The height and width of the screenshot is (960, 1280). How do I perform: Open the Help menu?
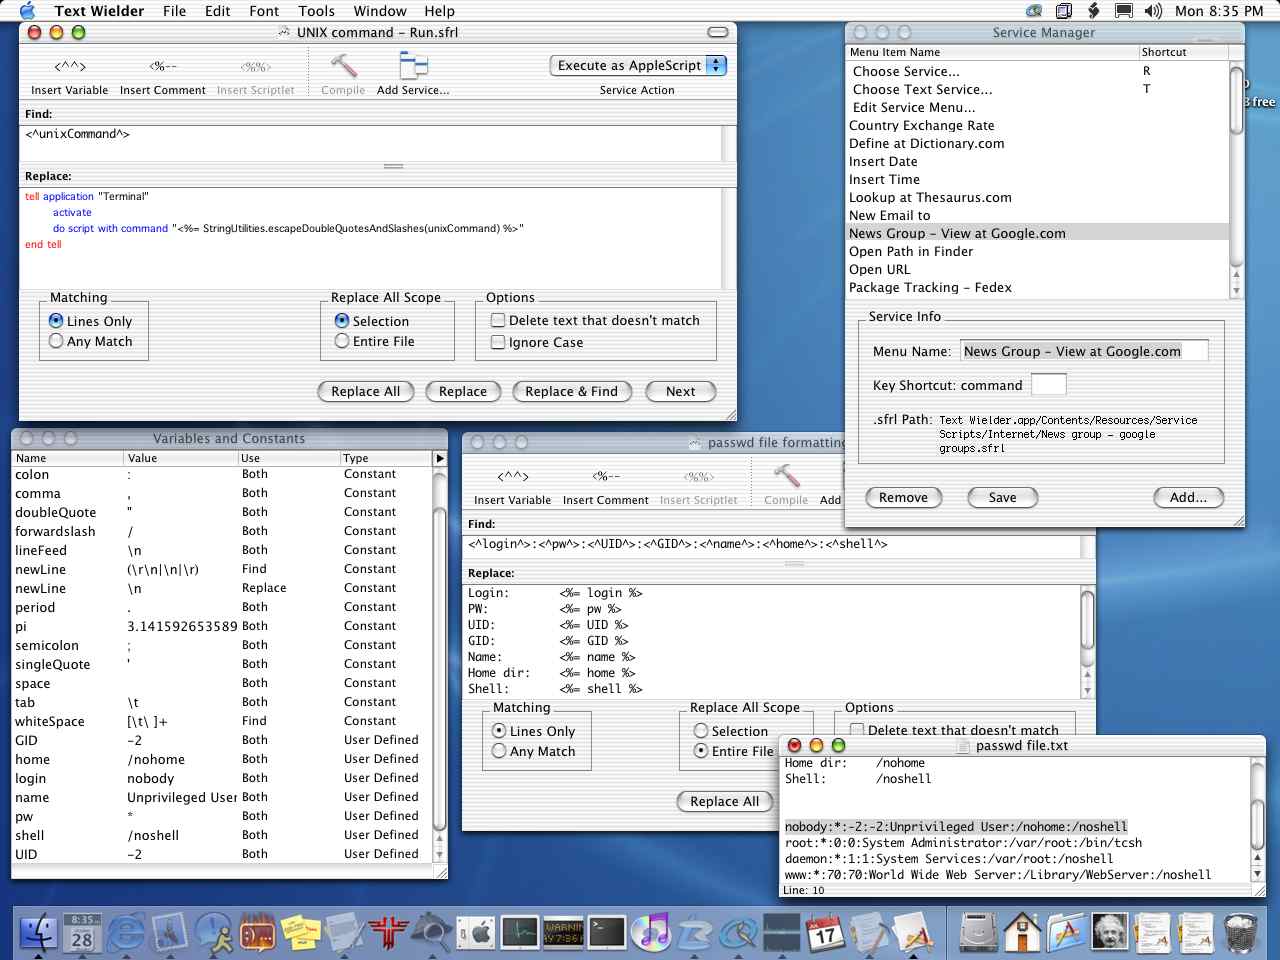pyautogui.click(x=439, y=11)
